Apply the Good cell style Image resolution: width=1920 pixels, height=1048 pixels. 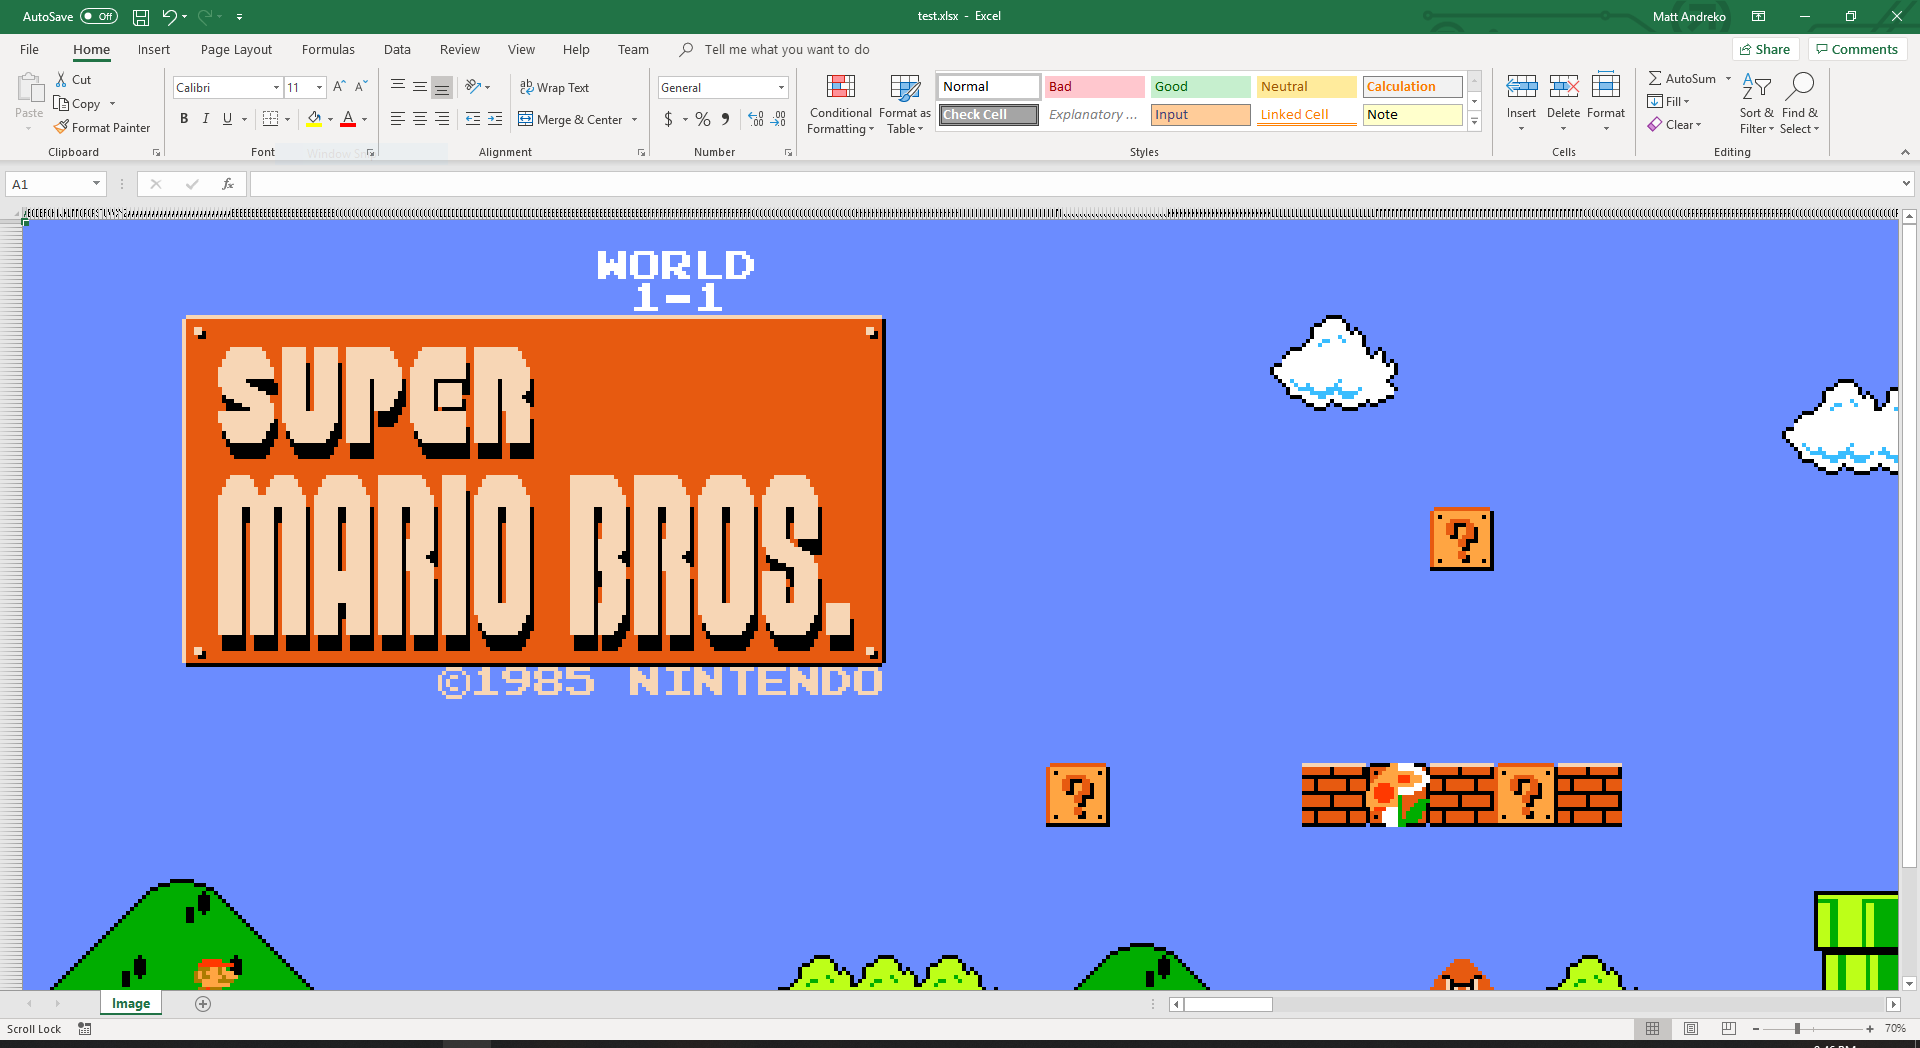click(1200, 87)
